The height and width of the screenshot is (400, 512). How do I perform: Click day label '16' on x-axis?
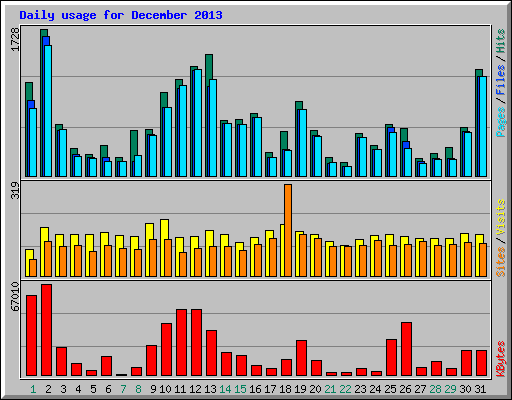(x=255, y=389)
